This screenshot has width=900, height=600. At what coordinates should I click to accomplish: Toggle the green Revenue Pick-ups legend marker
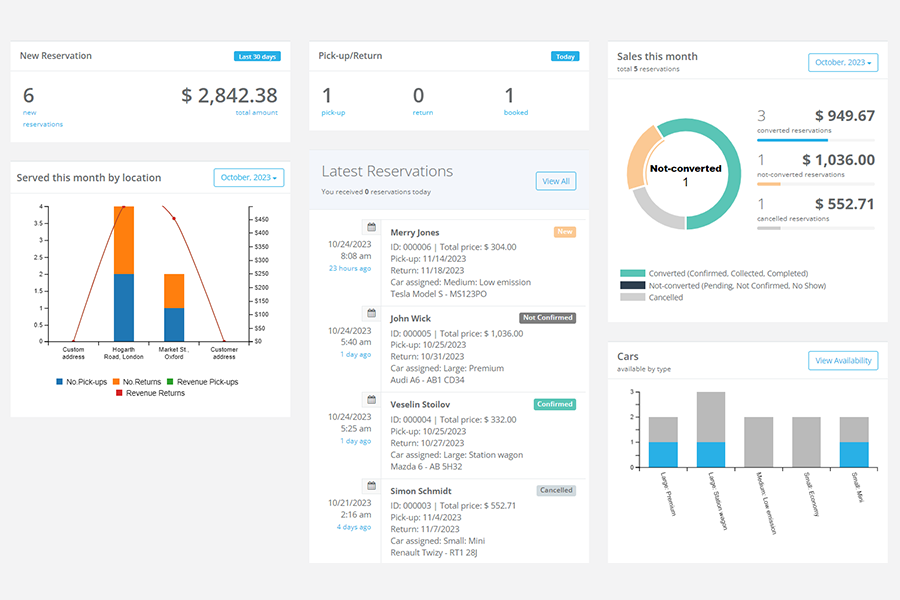pyautogui.click(x=170, y=382)
